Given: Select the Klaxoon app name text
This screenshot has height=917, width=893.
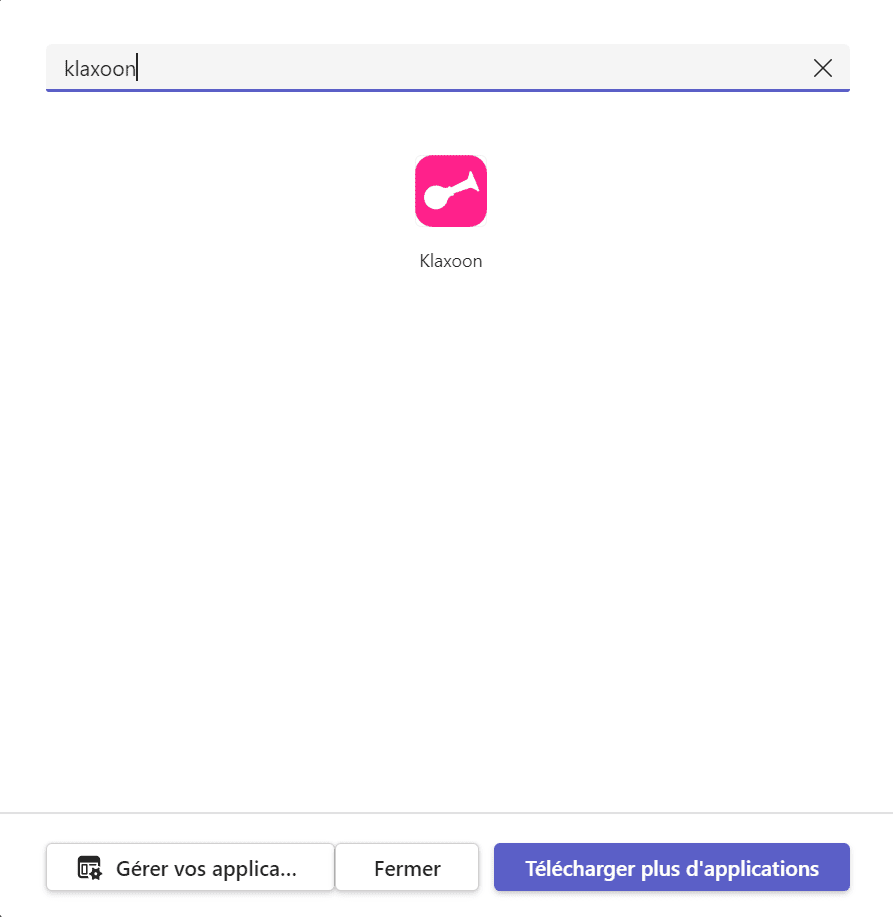Looking at the screenshot, I should 451,261.
